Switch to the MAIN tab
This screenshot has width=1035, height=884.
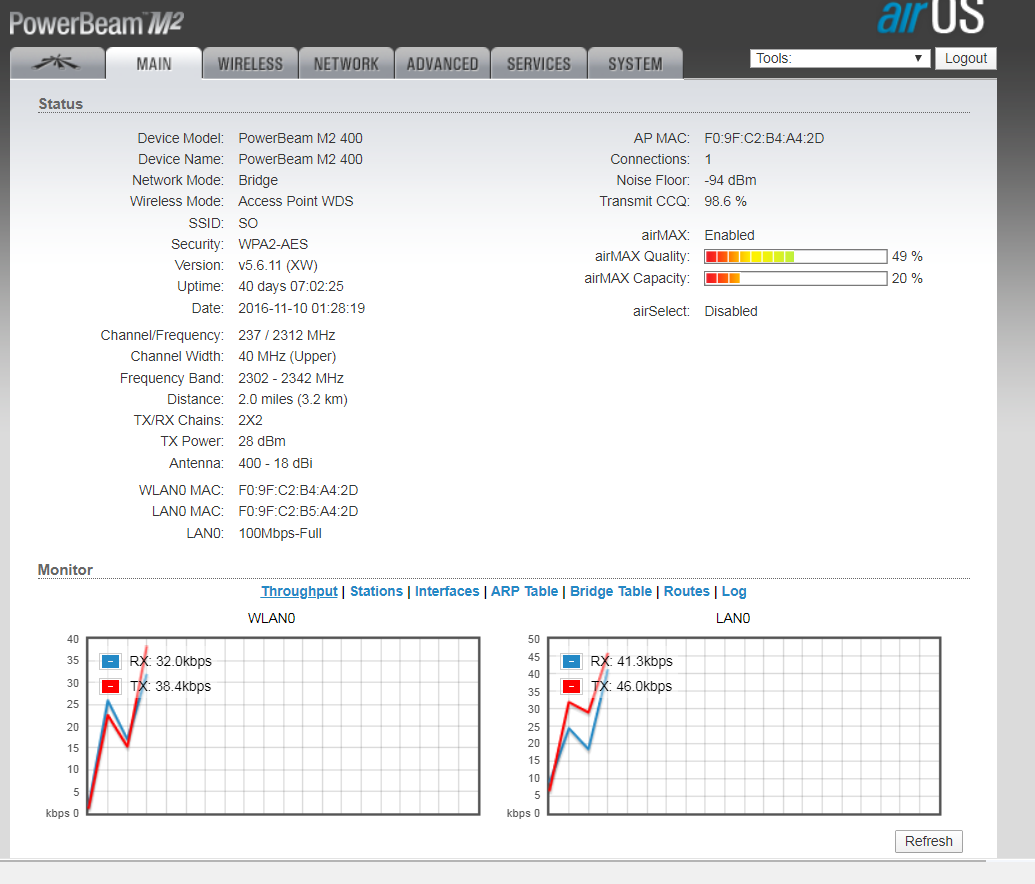pyautogui.click(x=154, y=63)
